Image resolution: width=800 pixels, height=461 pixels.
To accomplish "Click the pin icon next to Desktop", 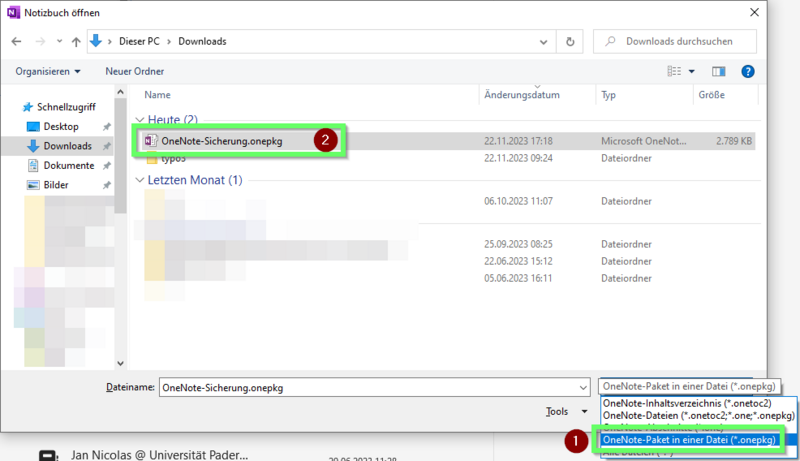I will (107, 126).
